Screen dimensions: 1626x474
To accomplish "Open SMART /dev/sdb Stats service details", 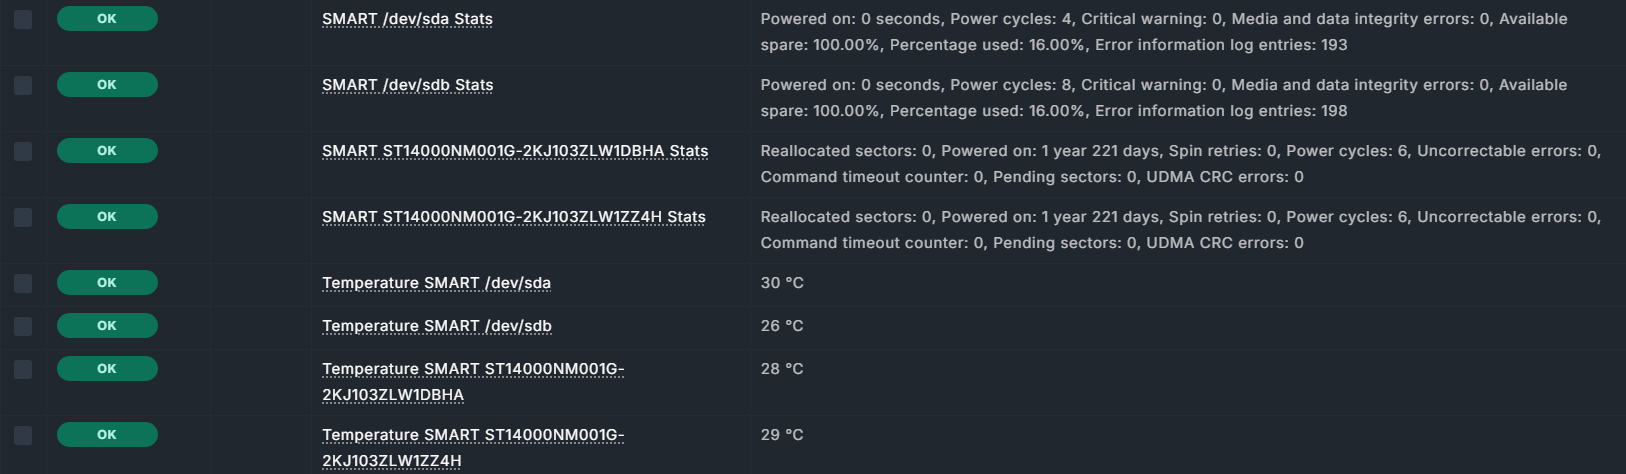I will tap(407, 85).
